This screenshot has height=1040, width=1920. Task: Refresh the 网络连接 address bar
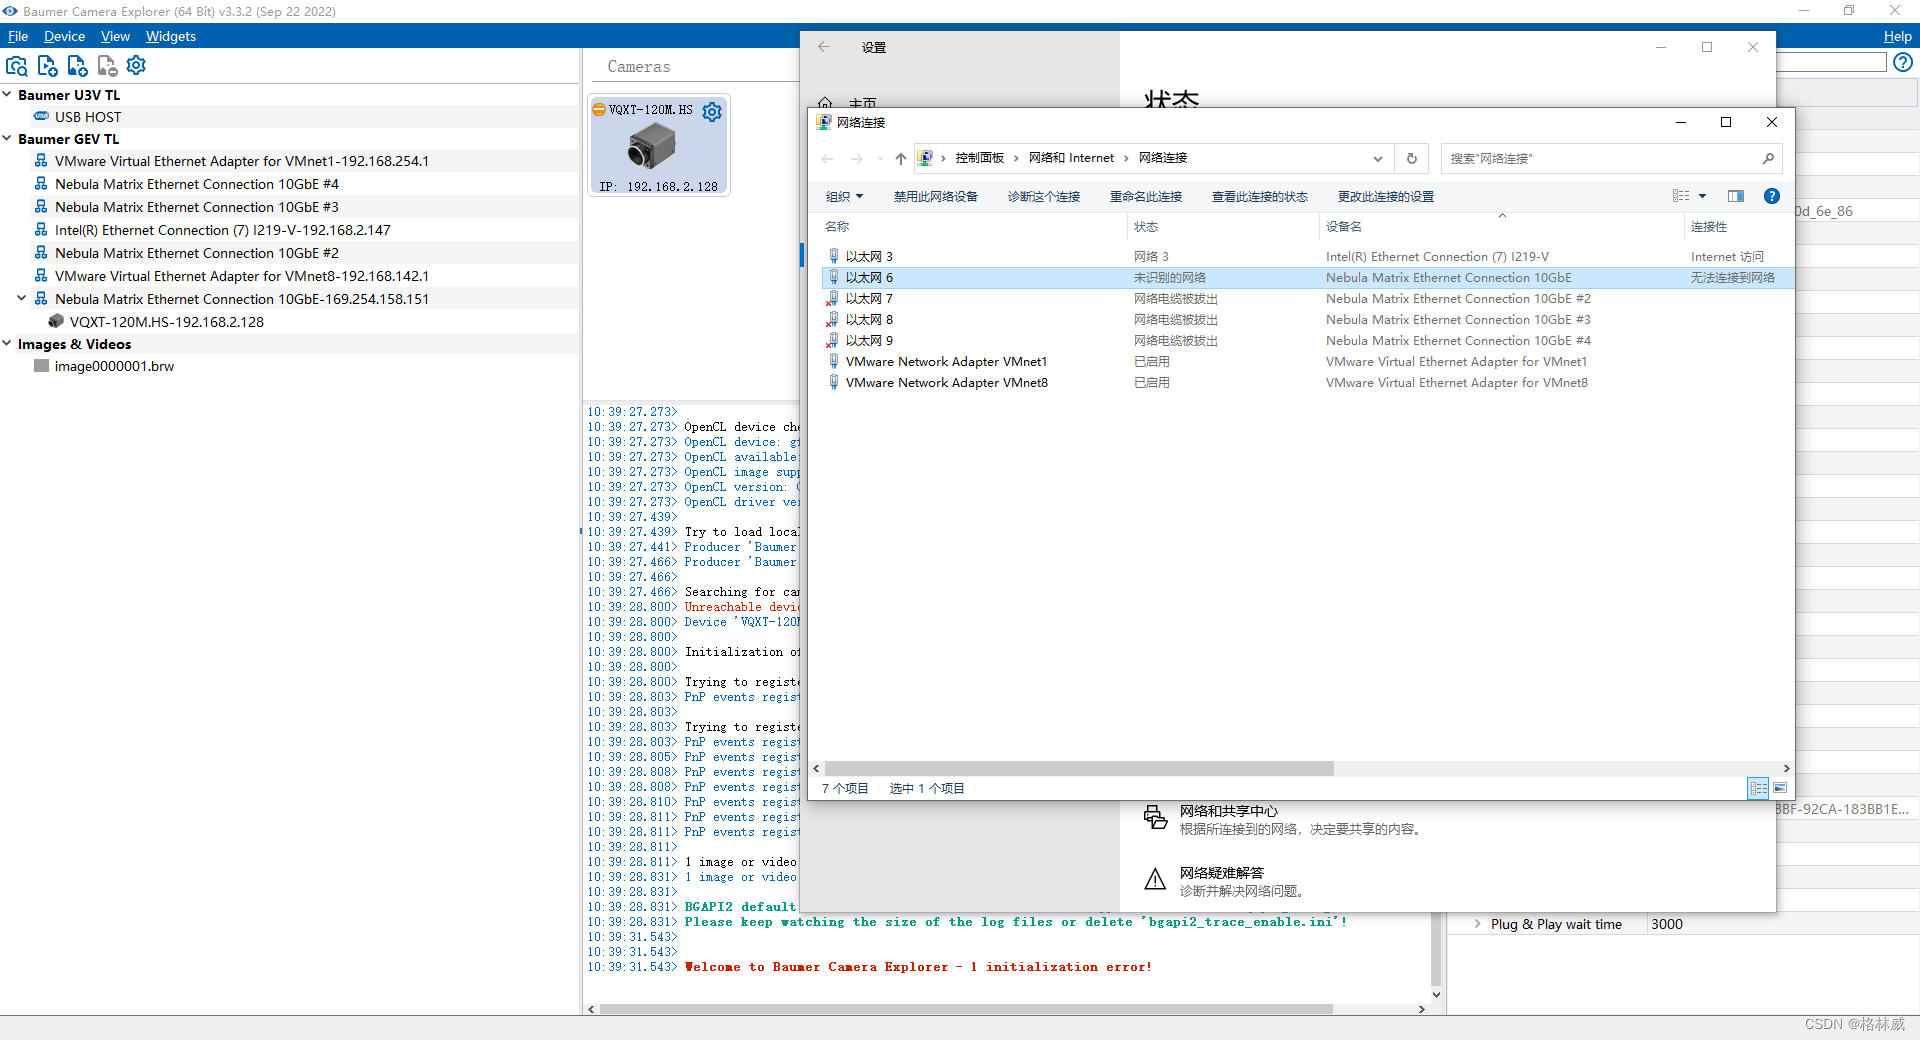[x=1412, y=158]
